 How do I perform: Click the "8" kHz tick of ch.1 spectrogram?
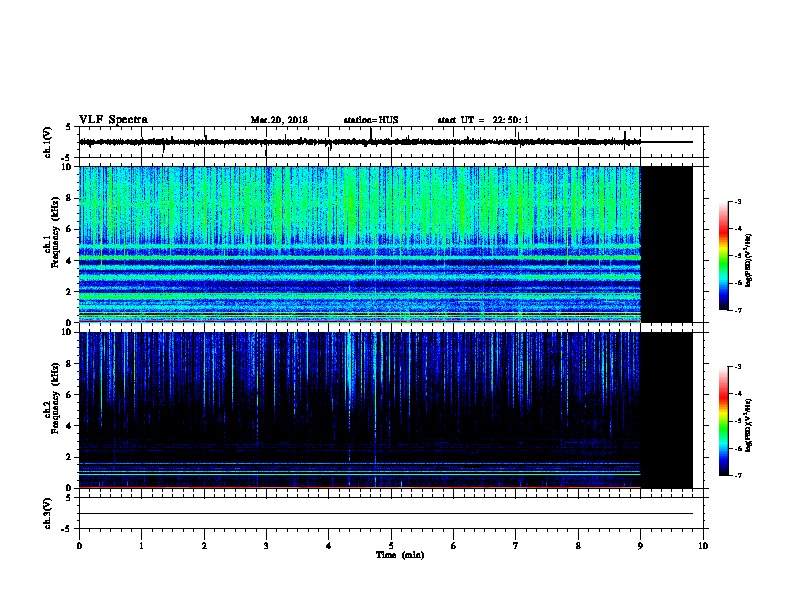[69, 198]
